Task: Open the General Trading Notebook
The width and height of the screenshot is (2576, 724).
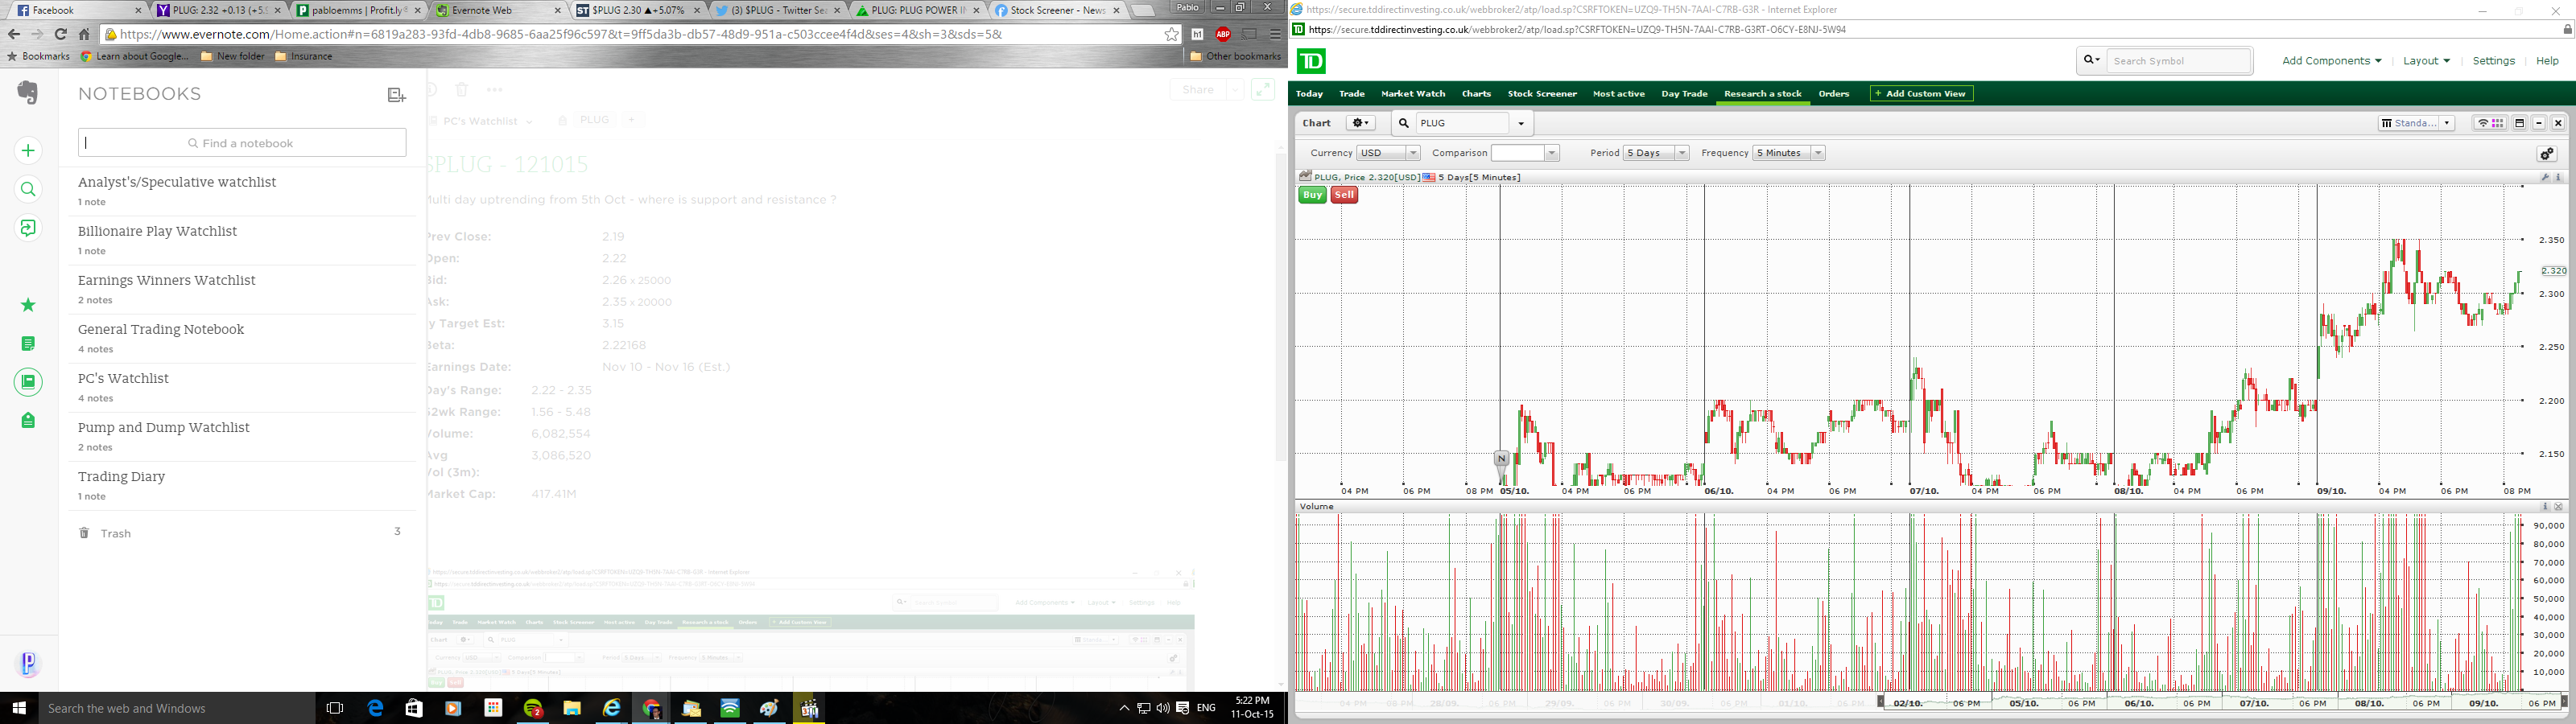Action: click(242, 338)
